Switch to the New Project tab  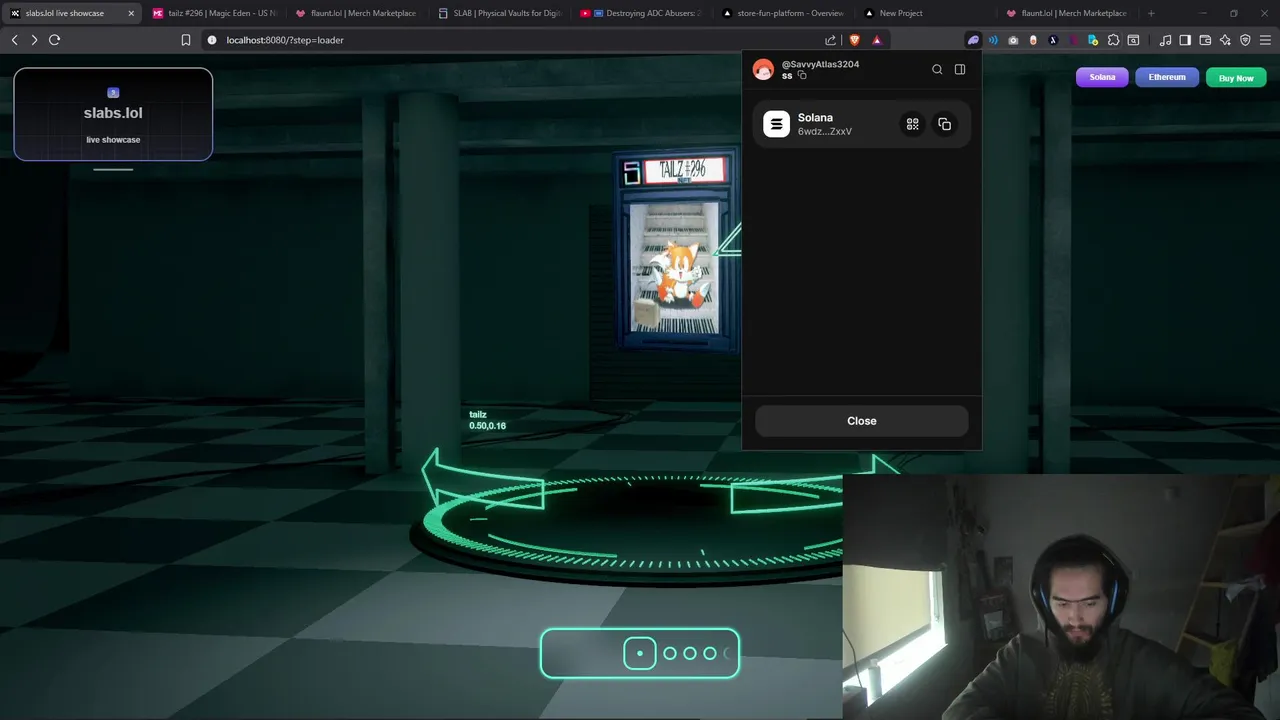pos(927,13)
